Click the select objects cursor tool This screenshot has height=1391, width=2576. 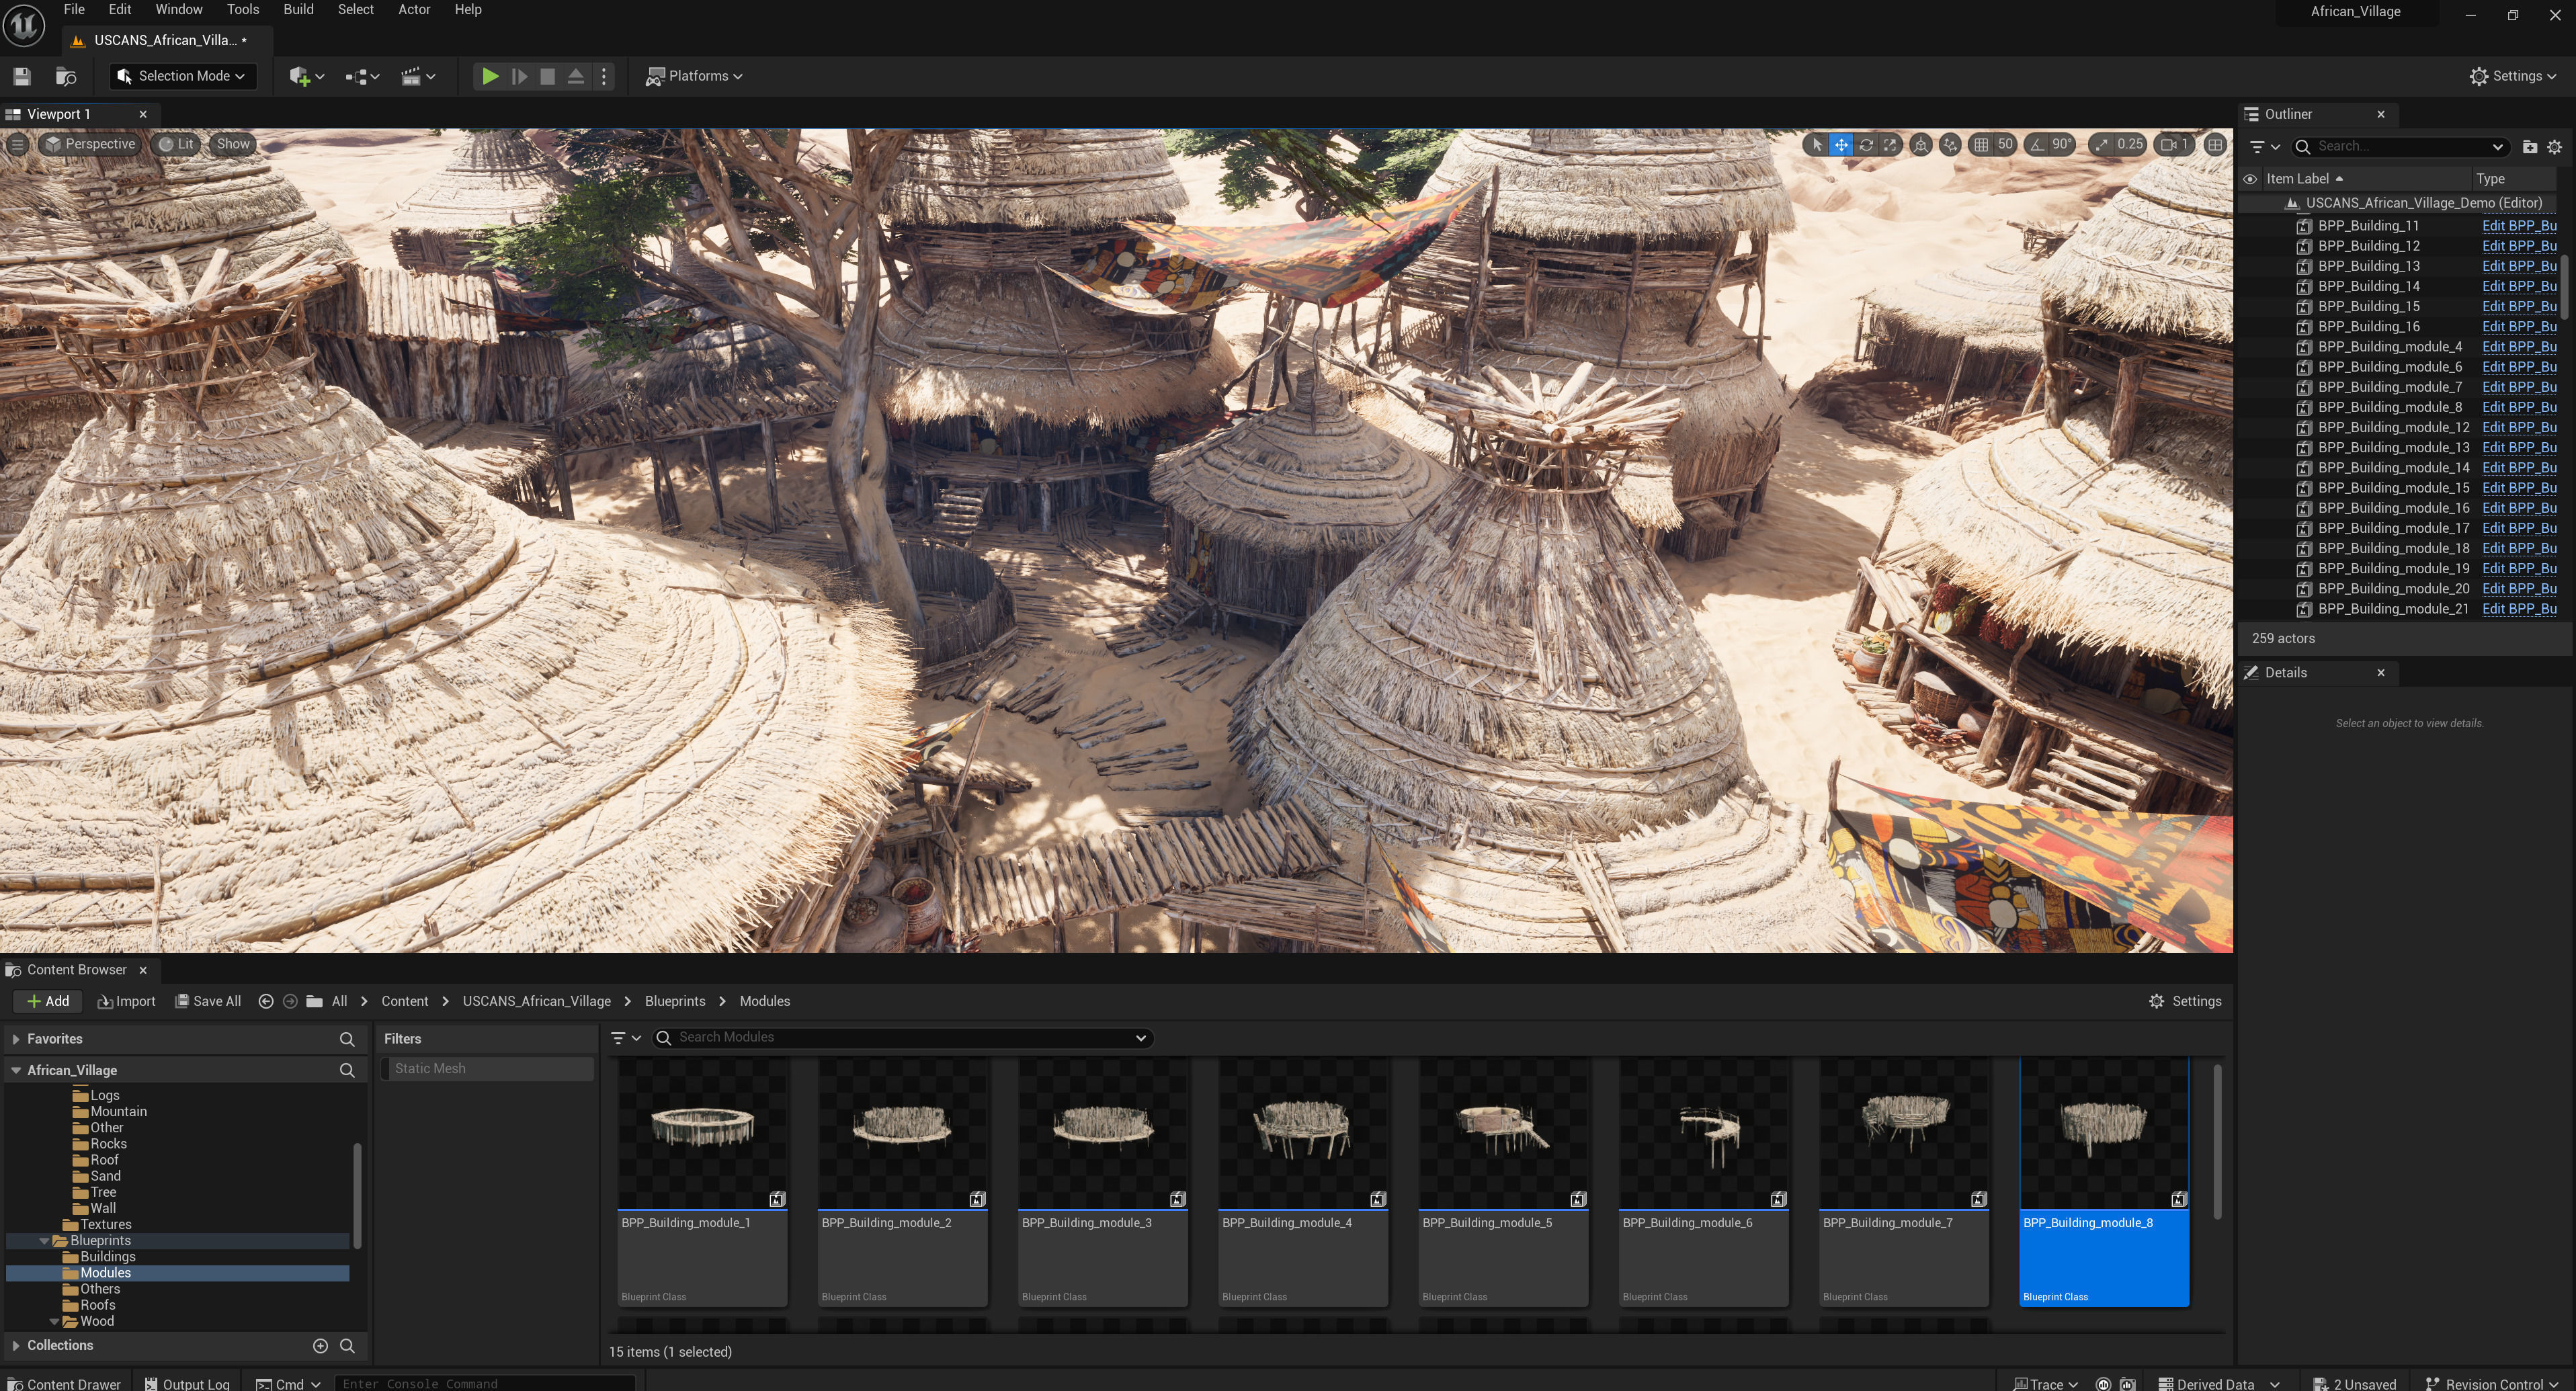click(1817, 145)
